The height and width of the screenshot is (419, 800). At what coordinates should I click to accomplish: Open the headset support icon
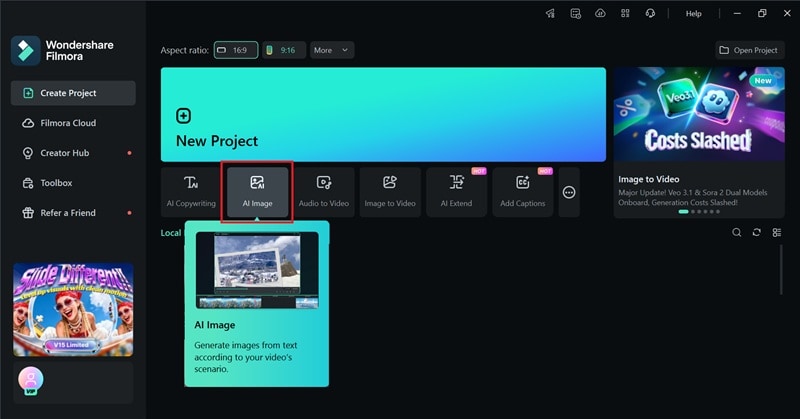point(650,14)
